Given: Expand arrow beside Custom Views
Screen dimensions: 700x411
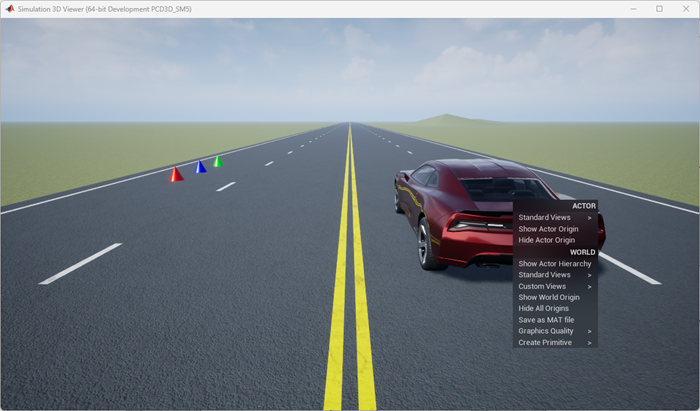Looking at the screenshot, I should [589, 287].
